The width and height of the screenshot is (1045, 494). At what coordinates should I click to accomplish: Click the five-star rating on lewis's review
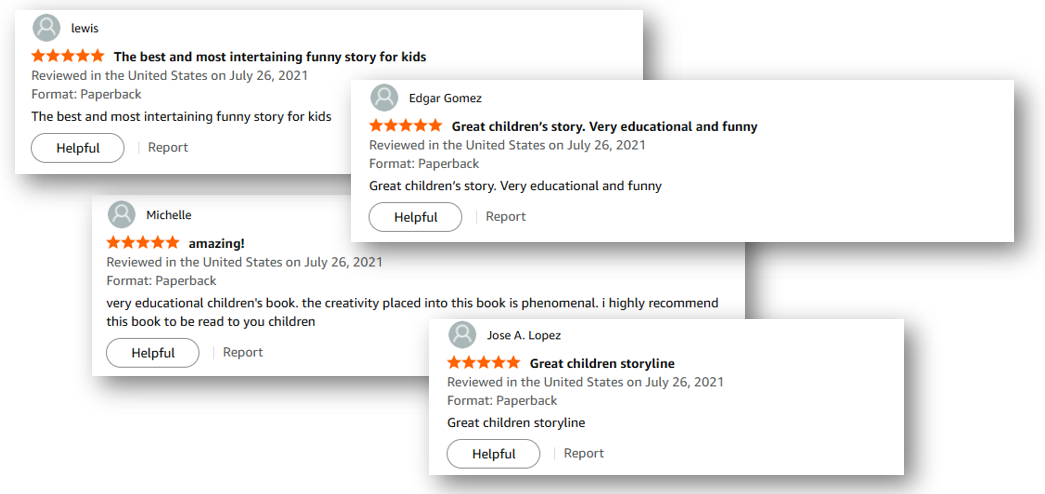[68, 56]
